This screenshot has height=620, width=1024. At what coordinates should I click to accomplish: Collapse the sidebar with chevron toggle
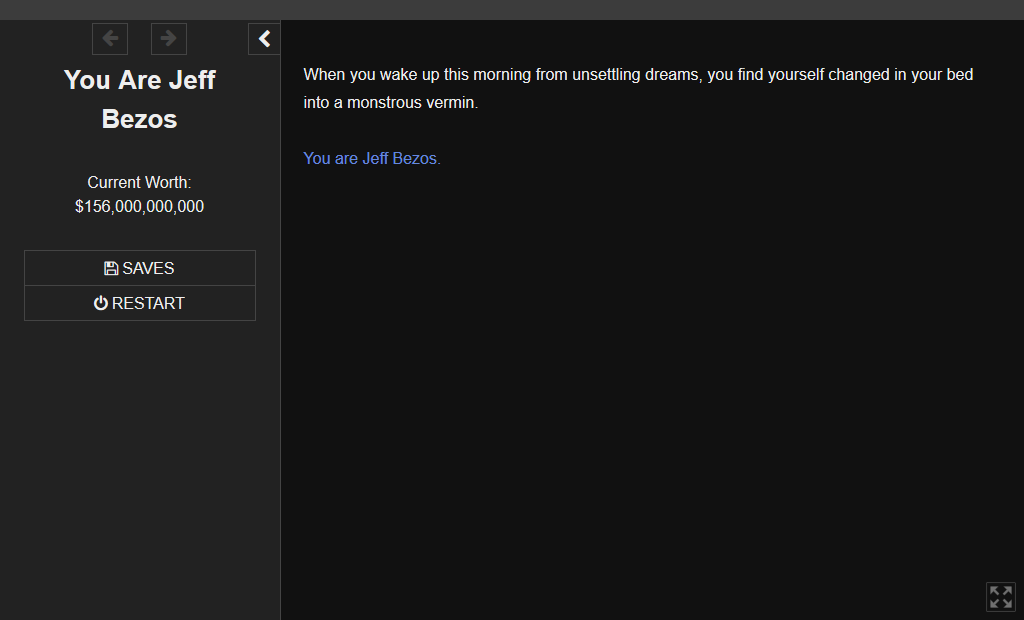click(264, 39)
